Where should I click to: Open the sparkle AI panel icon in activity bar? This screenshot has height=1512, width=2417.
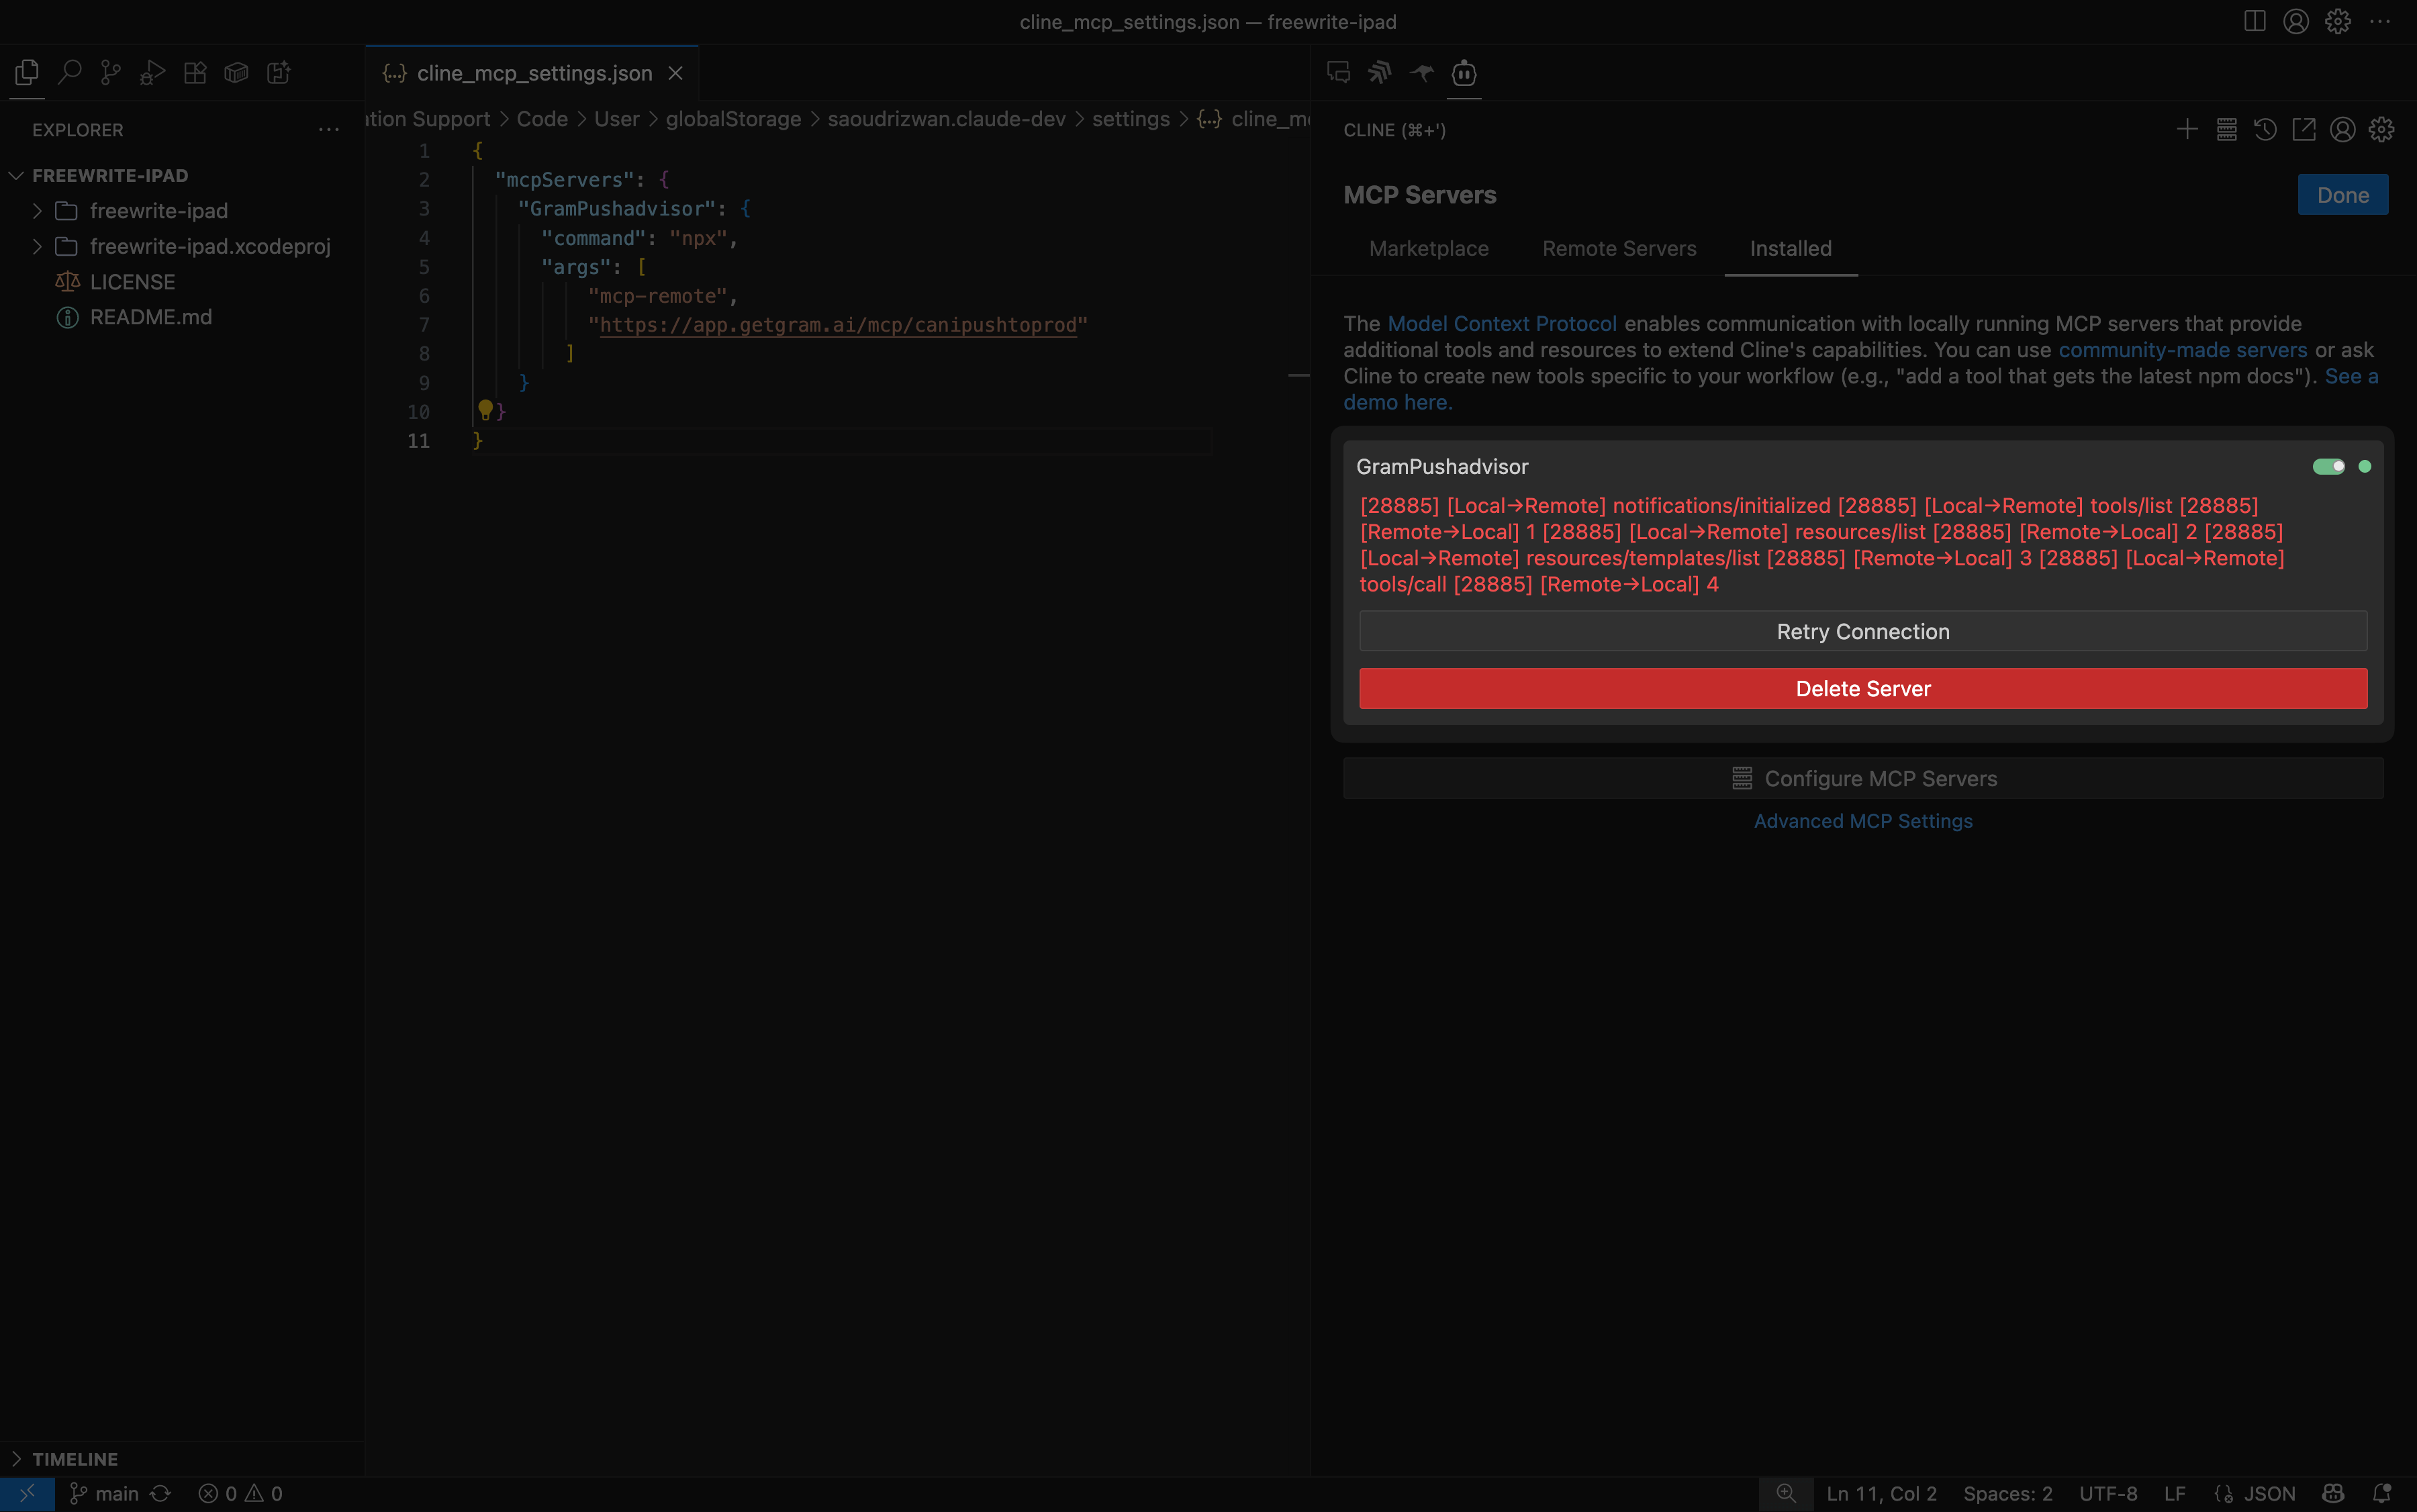point(279,72)
